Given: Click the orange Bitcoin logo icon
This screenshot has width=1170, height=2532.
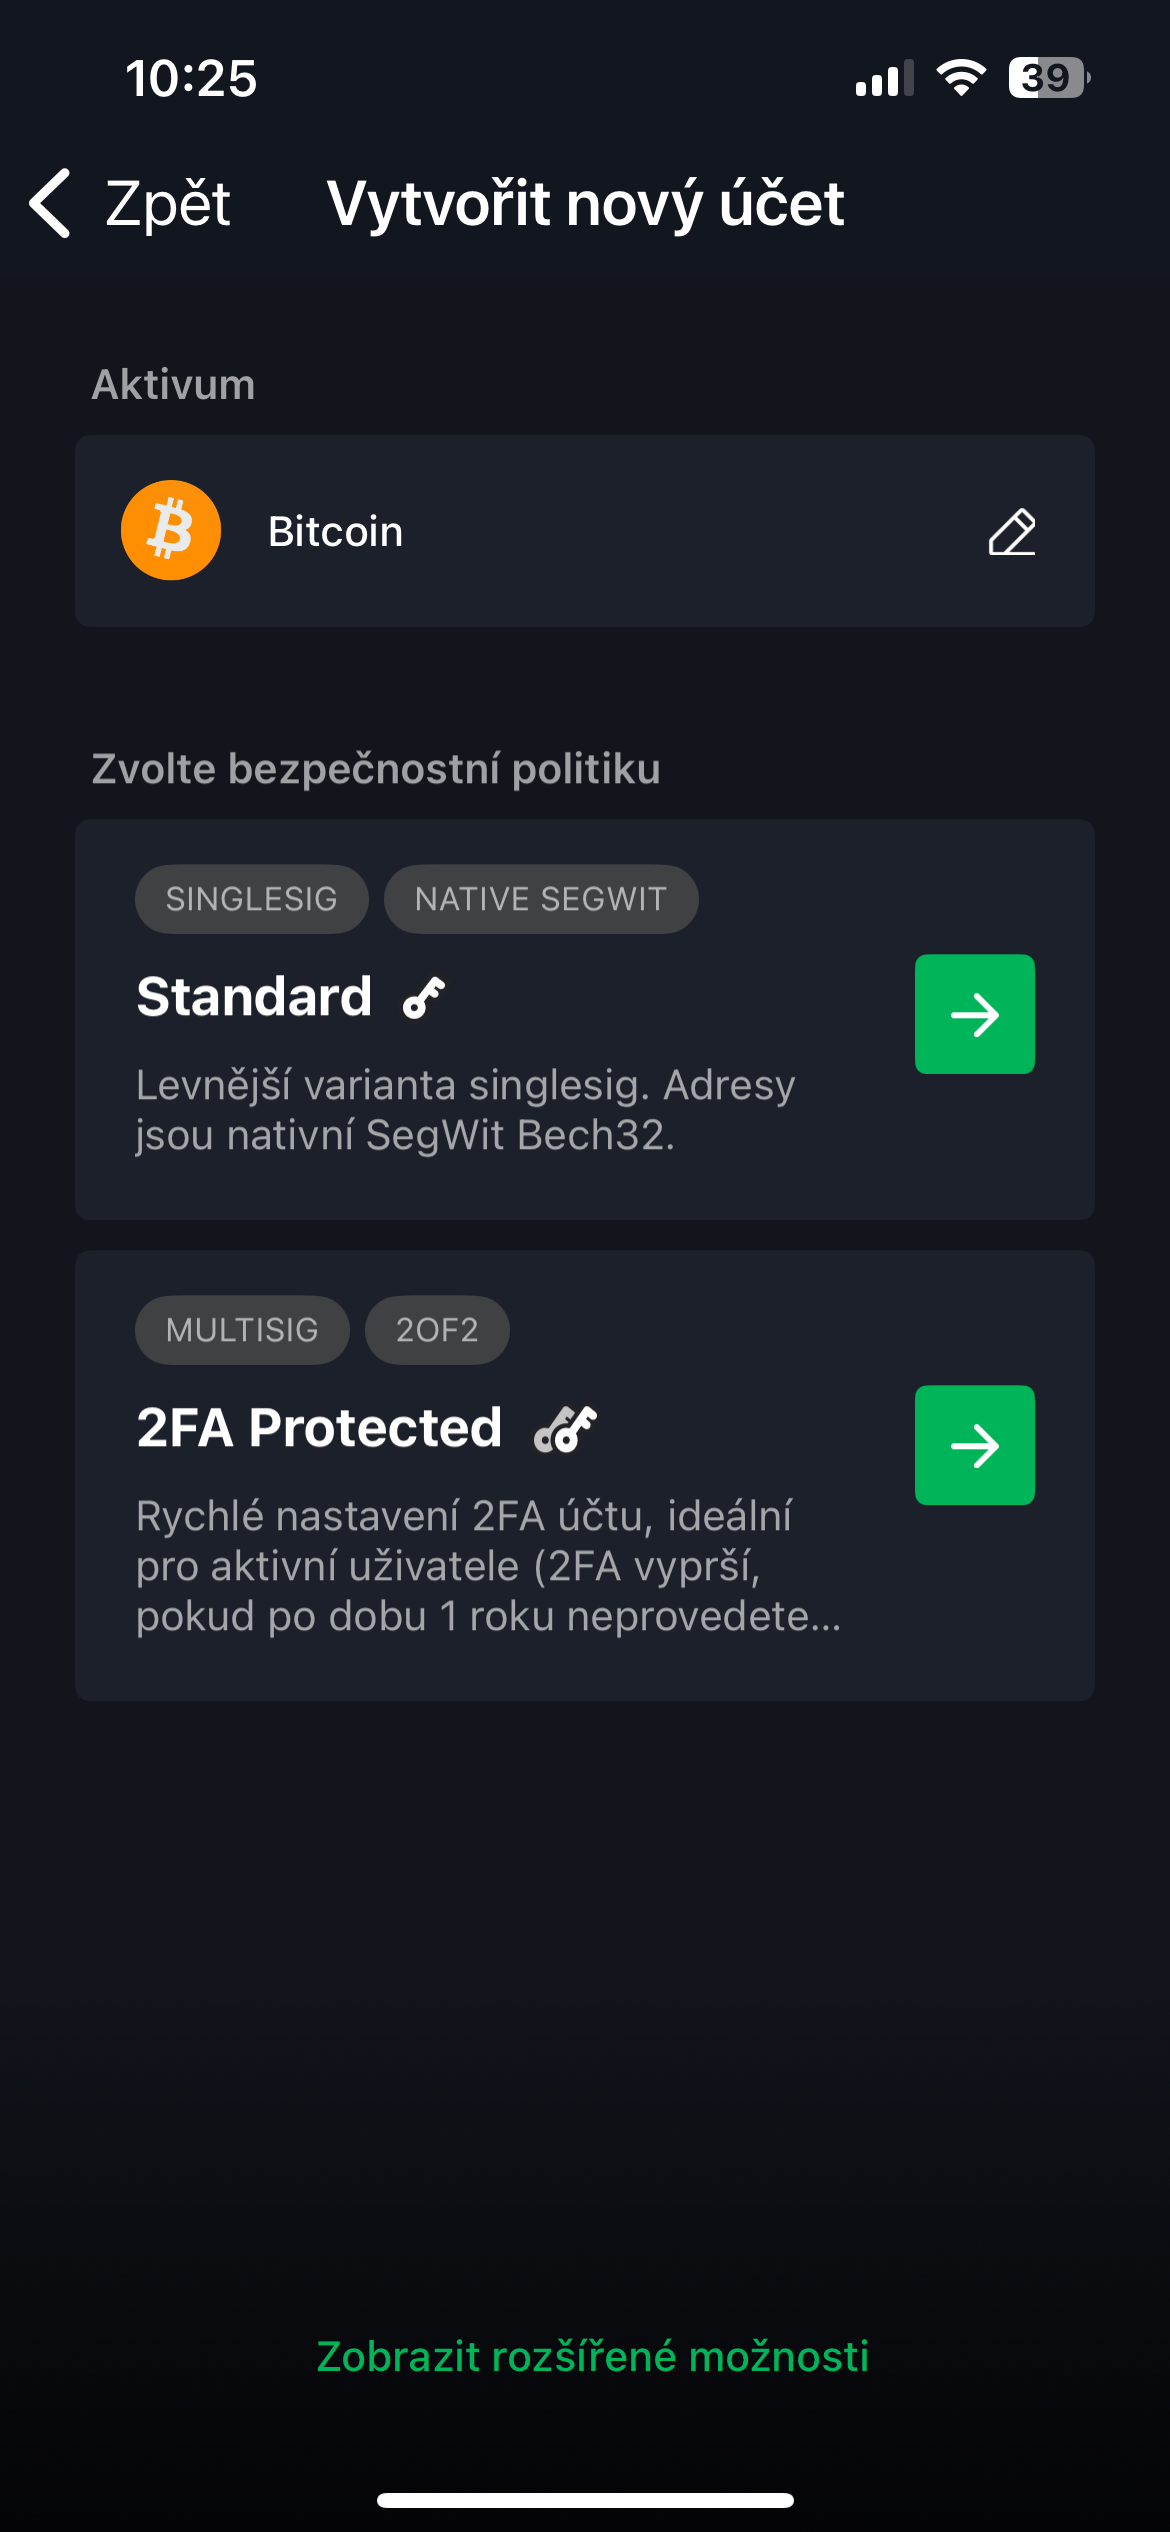Looking at the screenshot, I should pyautogui.click(x=171, y=530).
